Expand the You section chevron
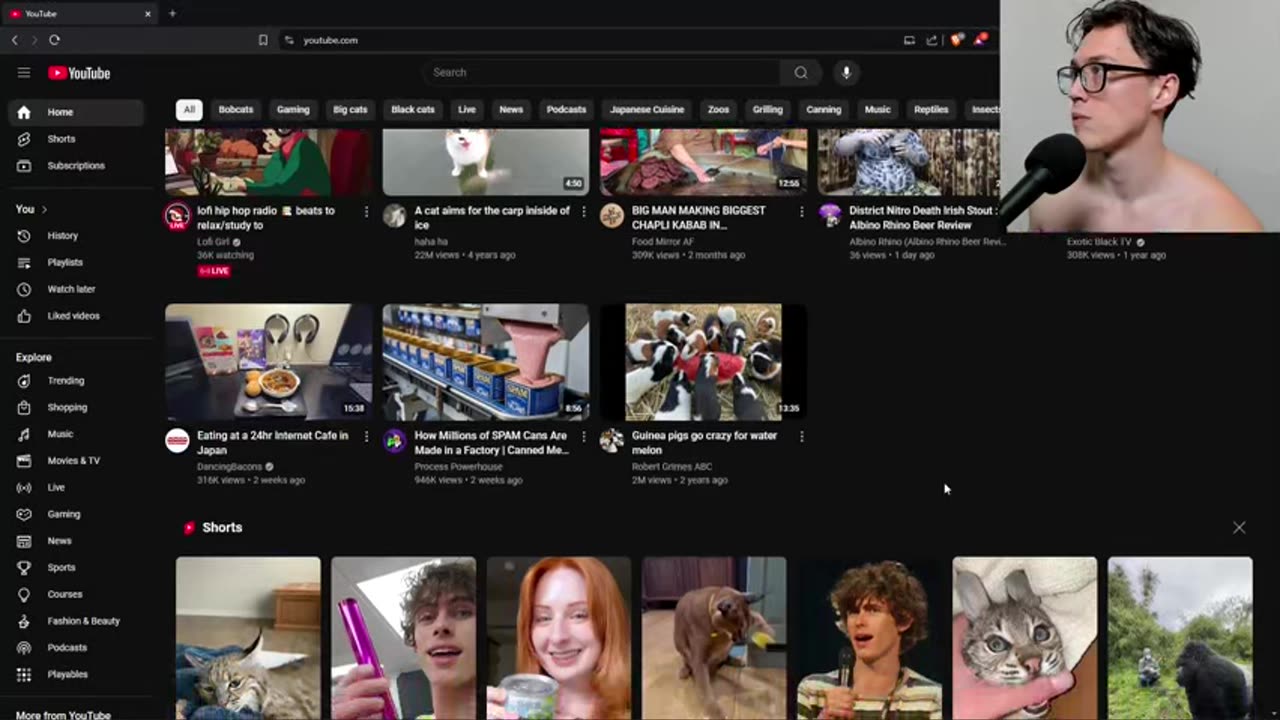The image size is (1280, 720). click(44, 209)
